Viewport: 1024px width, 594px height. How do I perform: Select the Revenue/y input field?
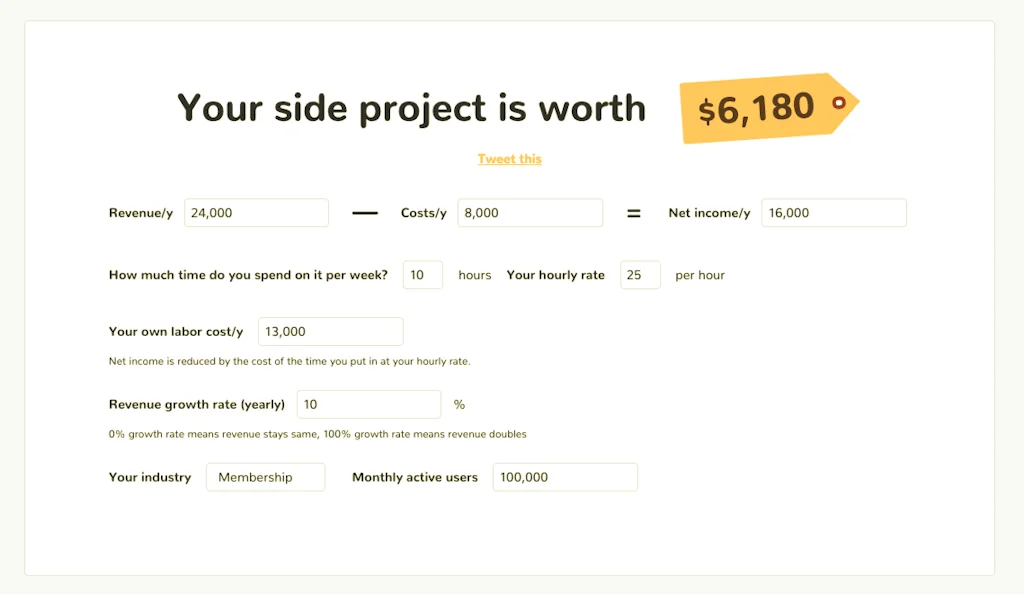pyautogui.click(x=256, y=212)
